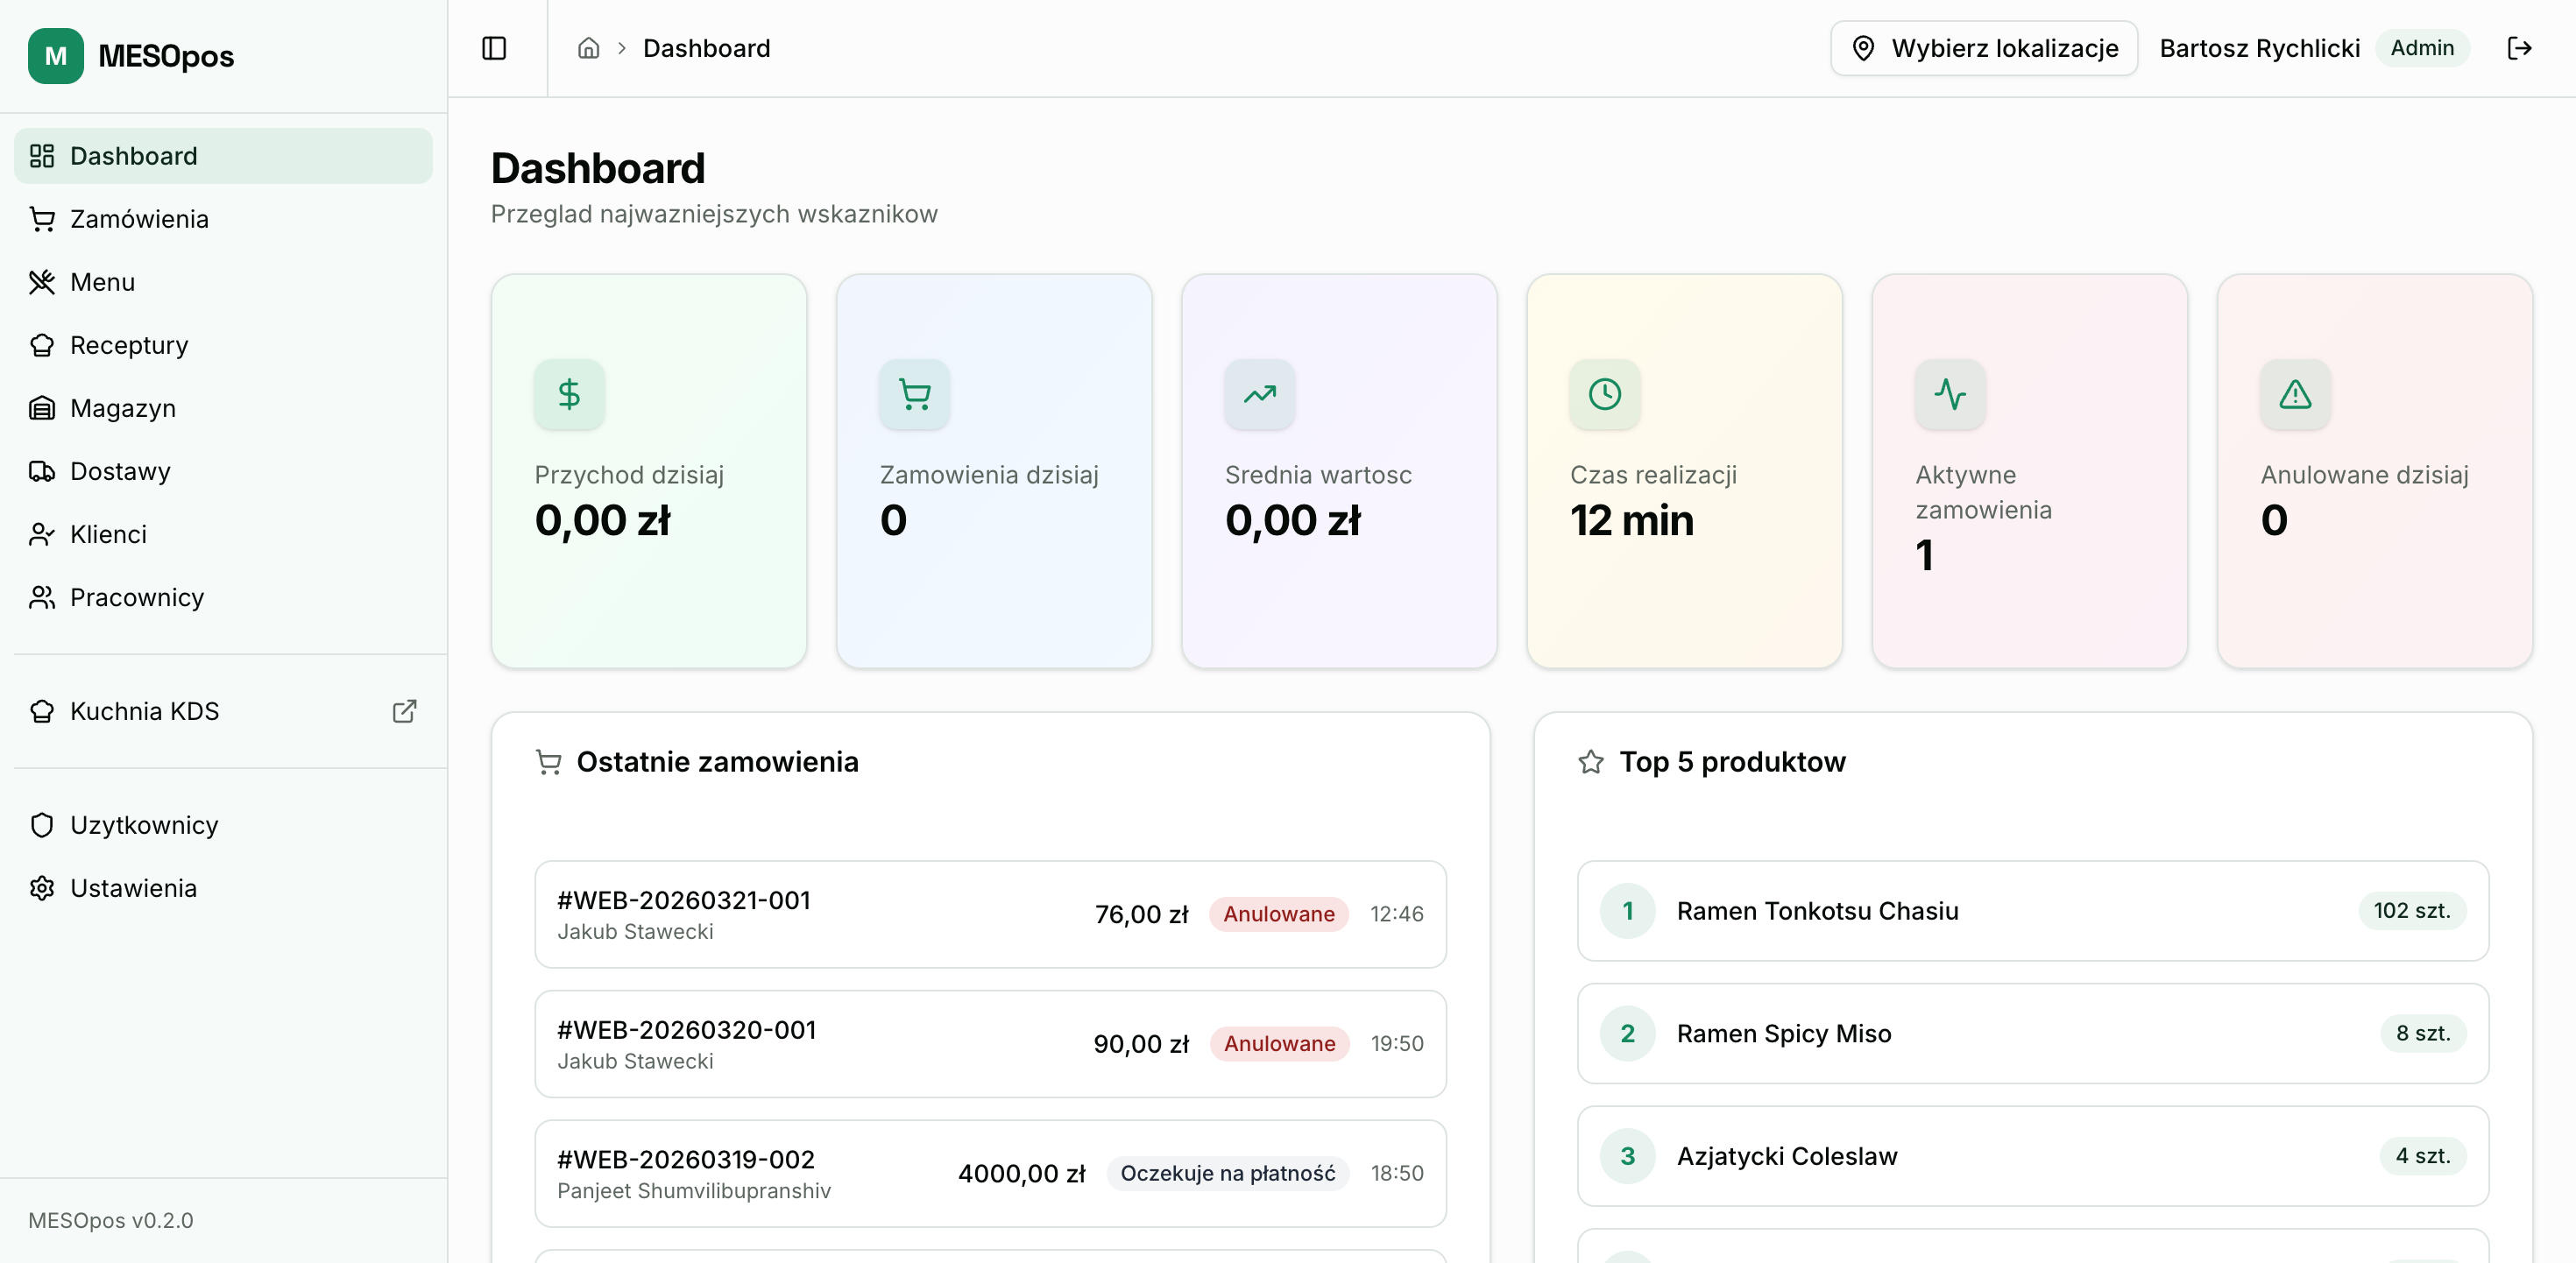Open the Wybierz lokalizacje selector
This screenshot has height=1263, width=2576.
(x=1984, y=47)
